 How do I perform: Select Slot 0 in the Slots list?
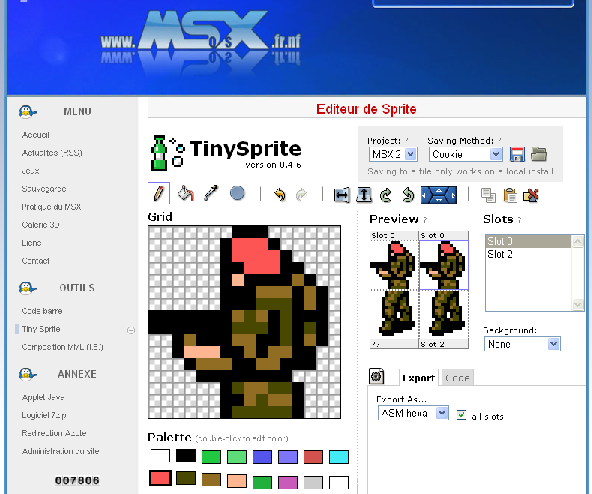(x=528, y=241)
